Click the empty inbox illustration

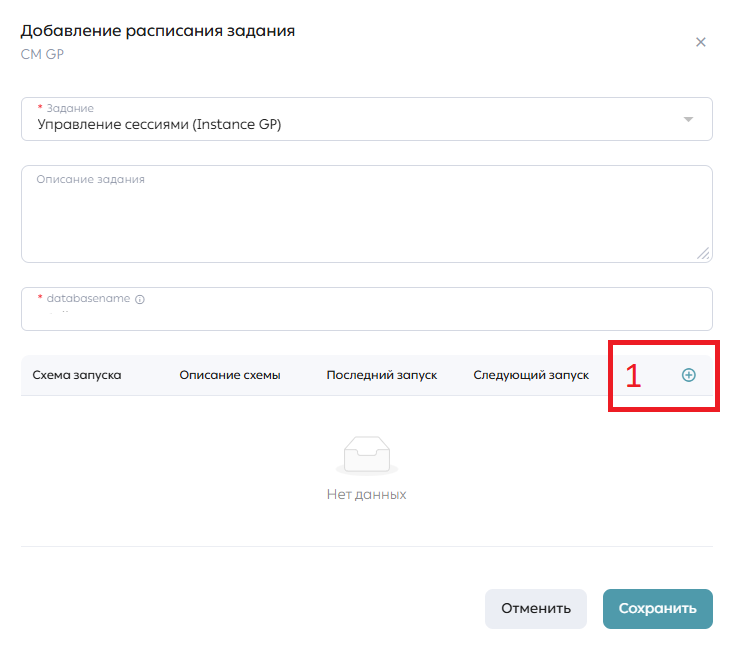click(367, 455)
